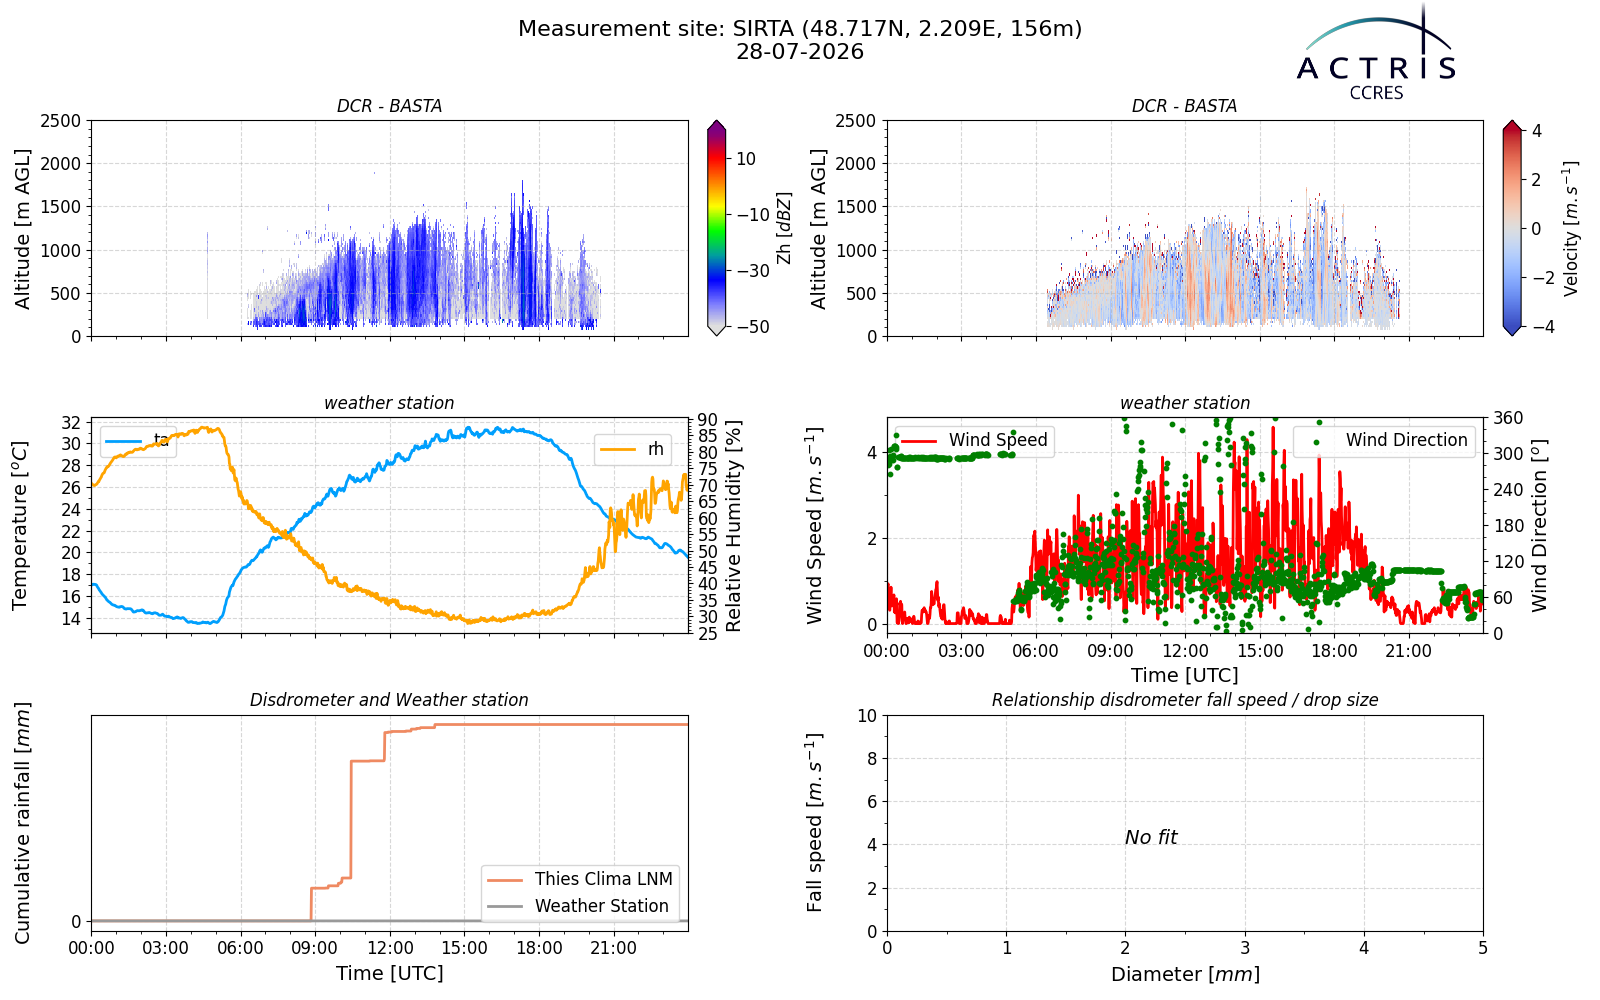Click 'Time [UTC]' label under rainfall plot

click(x=389, y=974)
